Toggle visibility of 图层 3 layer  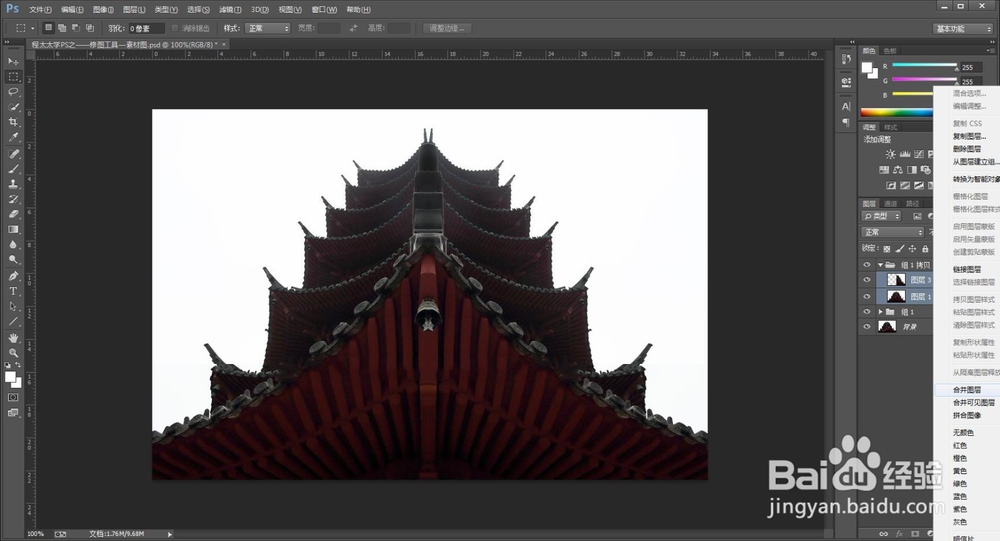coord(867,281)
